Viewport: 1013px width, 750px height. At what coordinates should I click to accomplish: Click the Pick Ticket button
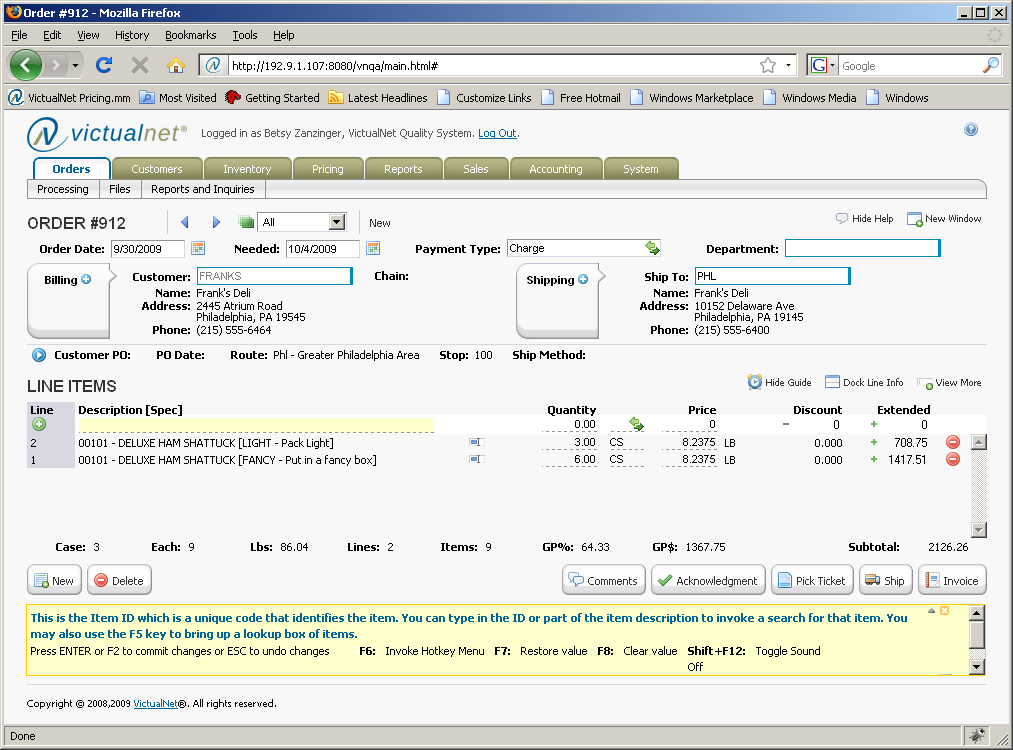810,580
